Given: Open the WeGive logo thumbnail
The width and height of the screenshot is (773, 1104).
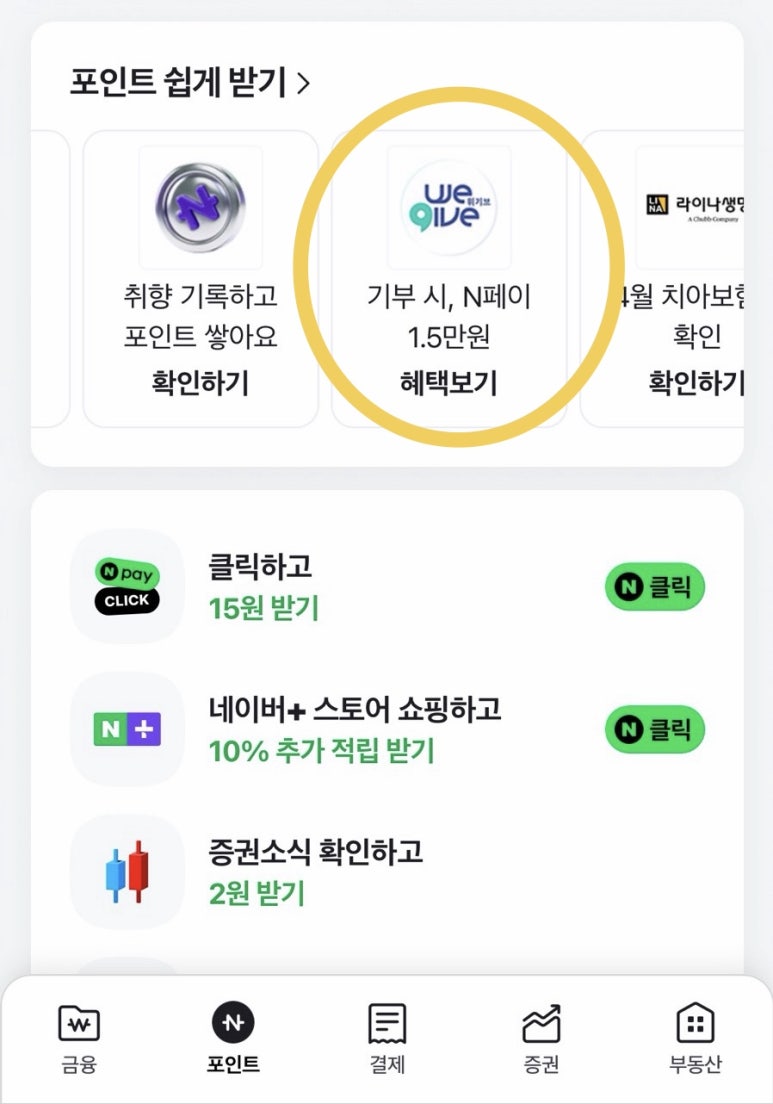Looking at the screenshot, I should [x=449, y=208].
